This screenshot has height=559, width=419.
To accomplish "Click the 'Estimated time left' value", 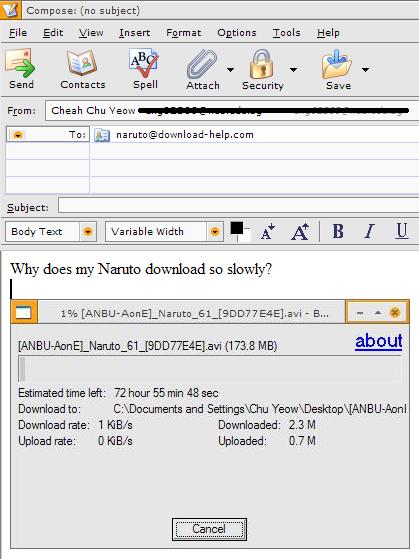I will (166, 393).
